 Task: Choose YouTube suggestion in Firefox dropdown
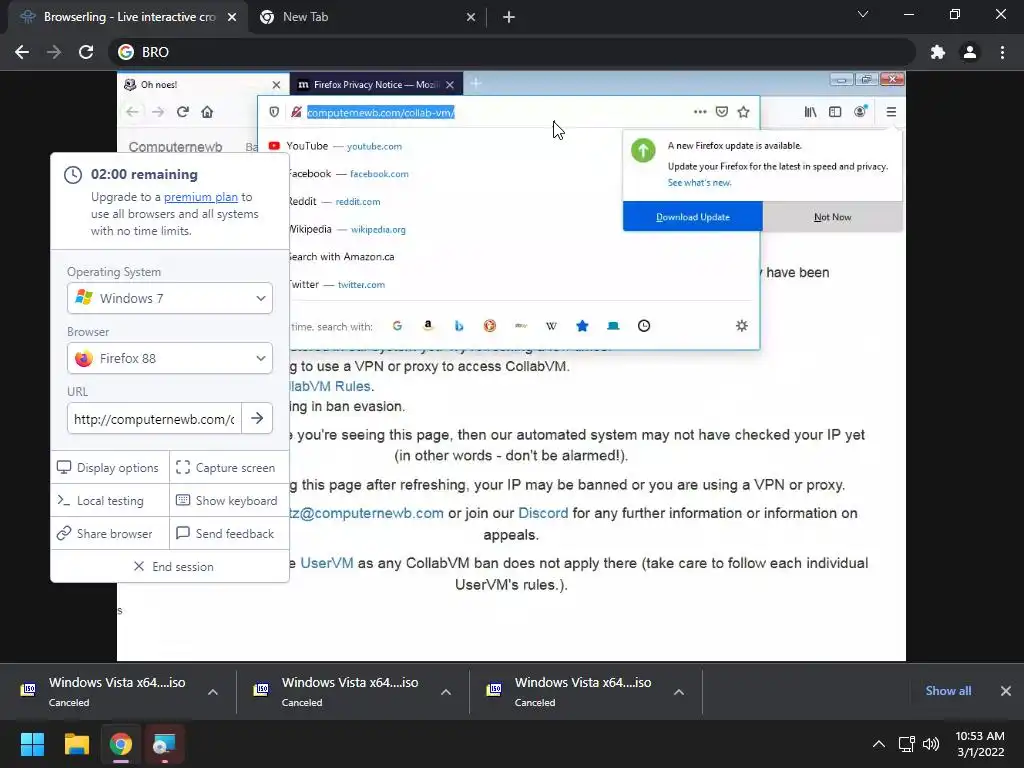tap(344, 146)
